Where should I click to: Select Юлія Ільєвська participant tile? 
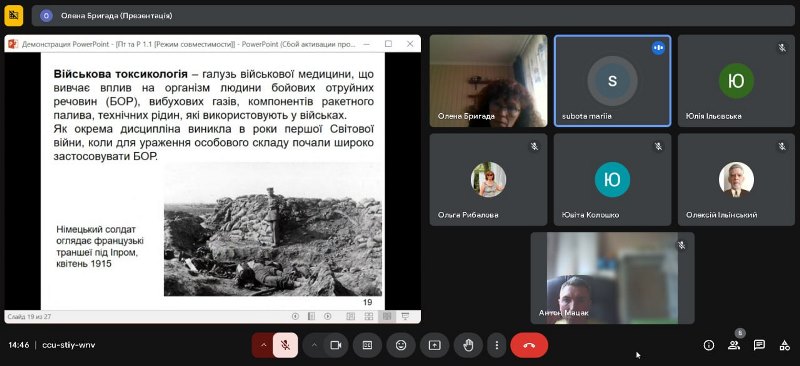click(736, 81)
